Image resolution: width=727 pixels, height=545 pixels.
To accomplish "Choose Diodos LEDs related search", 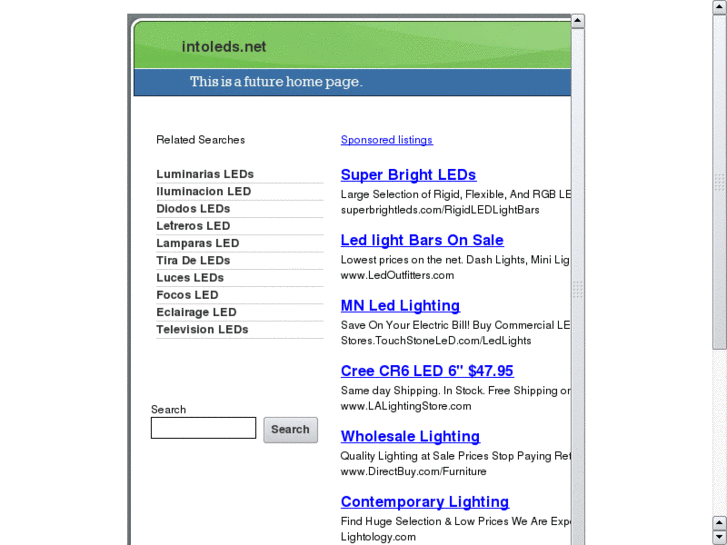I will point(193,208).
